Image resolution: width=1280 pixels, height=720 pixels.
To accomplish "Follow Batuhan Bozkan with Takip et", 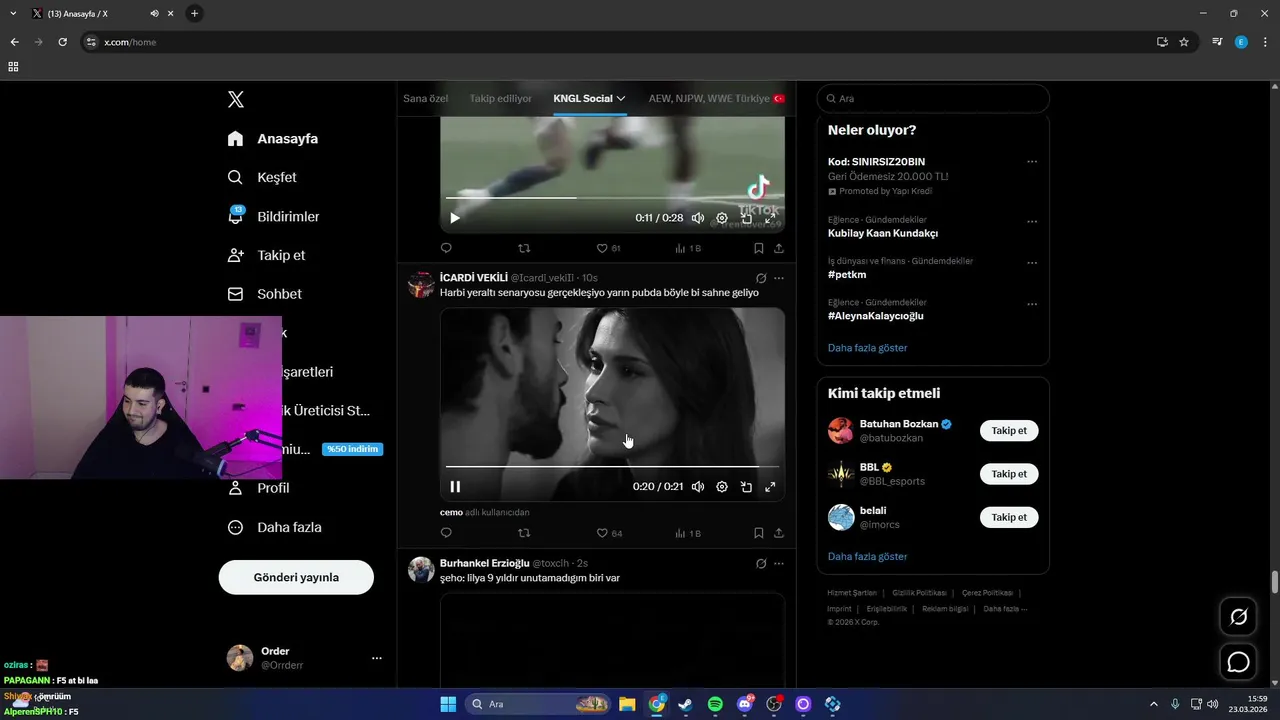I will 1009,431.
